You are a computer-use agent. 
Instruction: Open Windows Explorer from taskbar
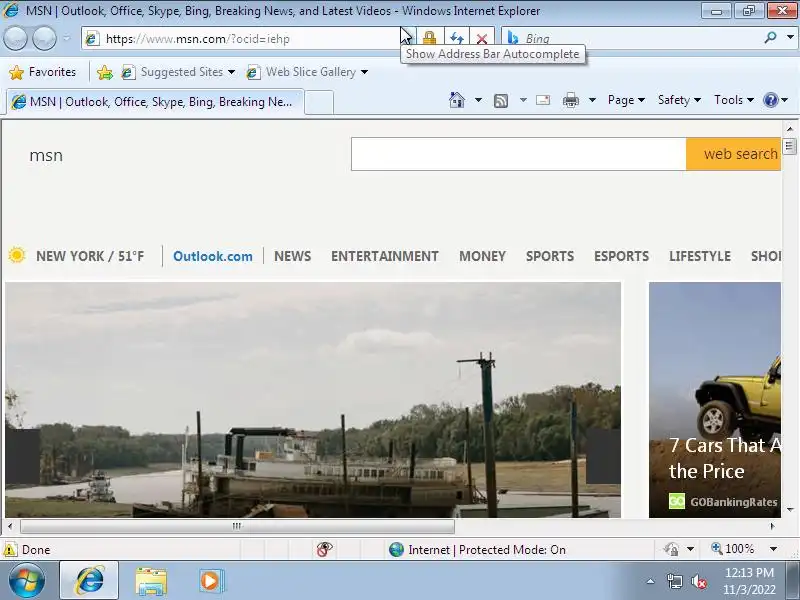coord(151,581)
